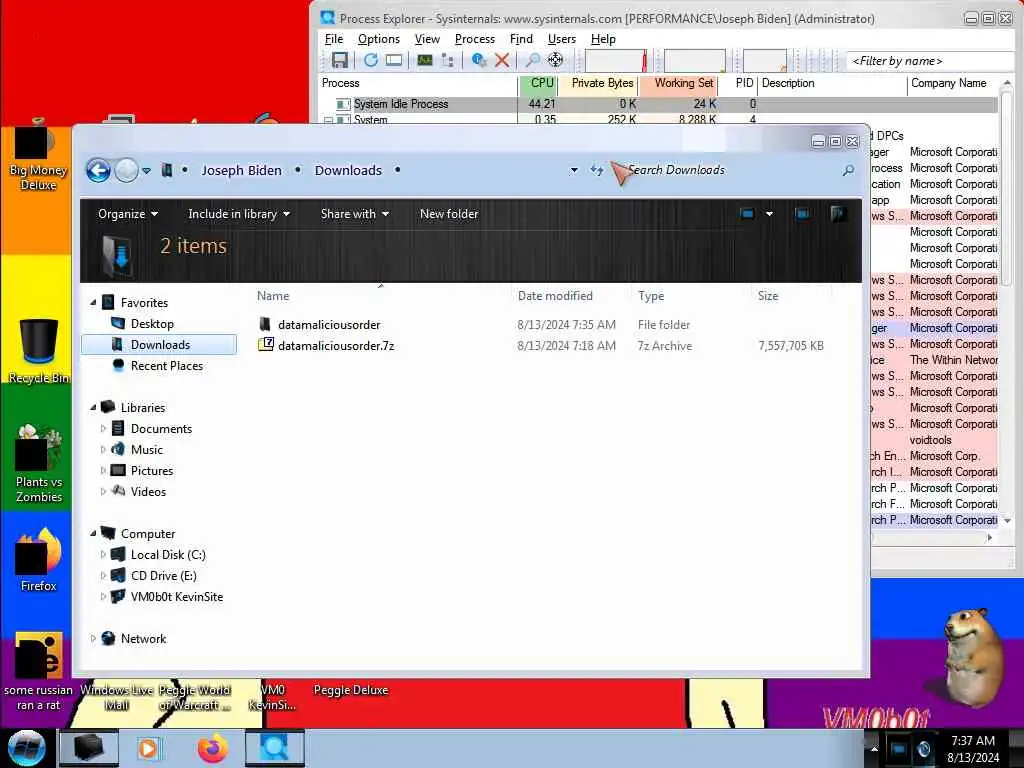Sort by the Private Bytes column header

tap(597, 84)
